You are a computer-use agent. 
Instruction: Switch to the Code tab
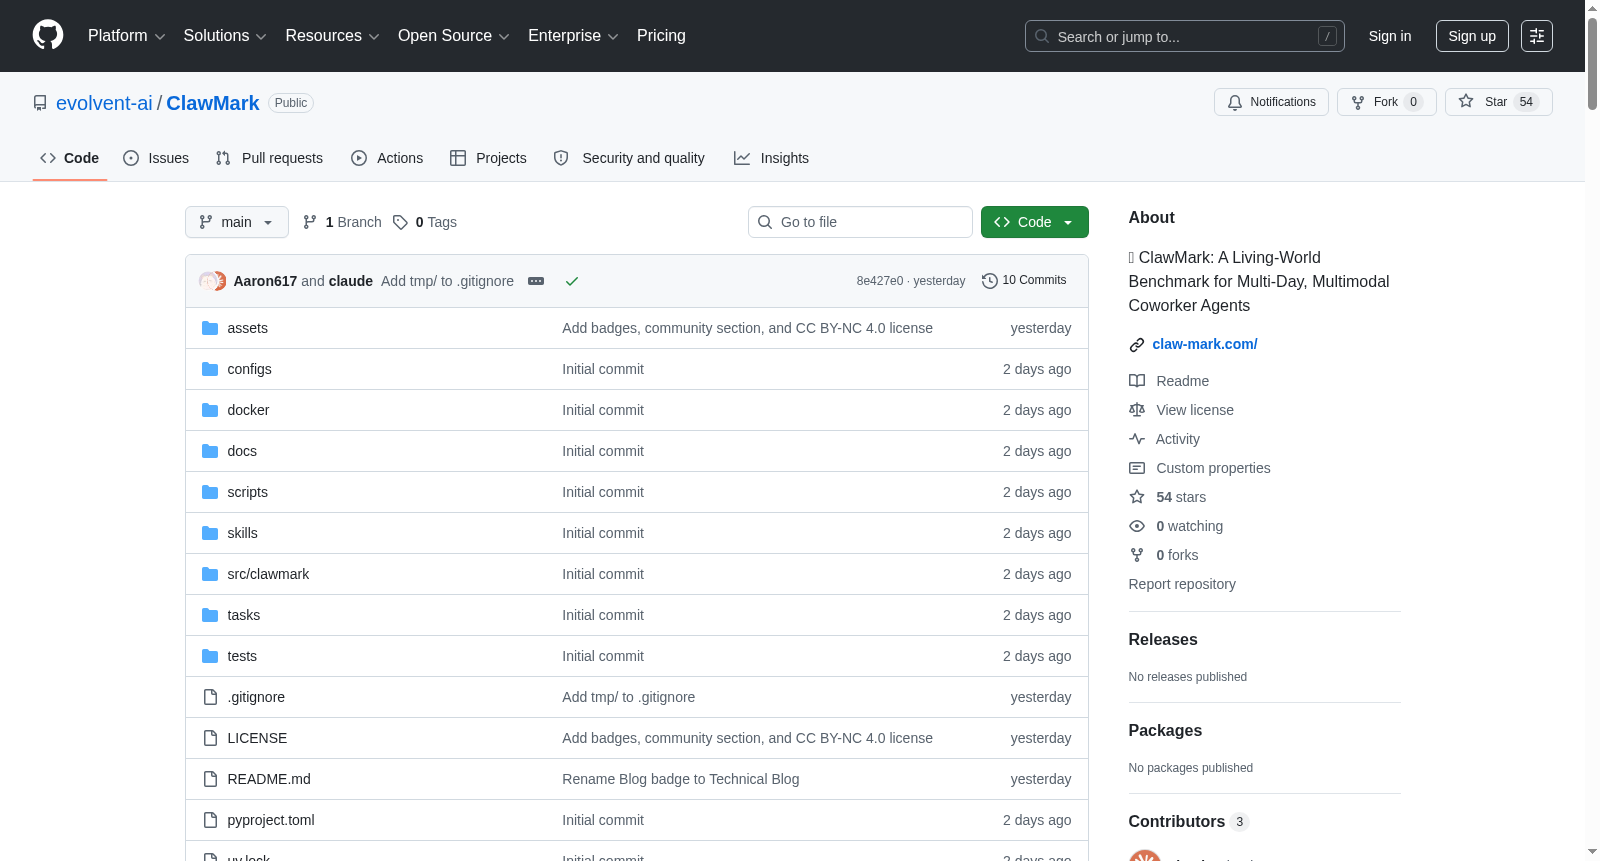[x=70, y=158]
